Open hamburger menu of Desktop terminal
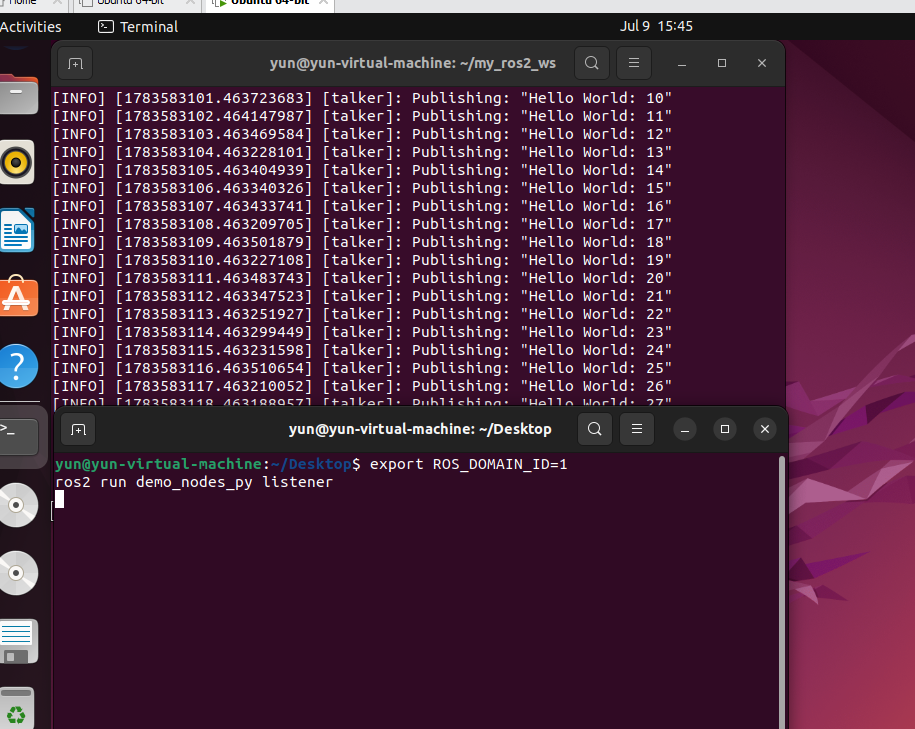Viewport: 915px width, 729px height. tap(637, 429)
